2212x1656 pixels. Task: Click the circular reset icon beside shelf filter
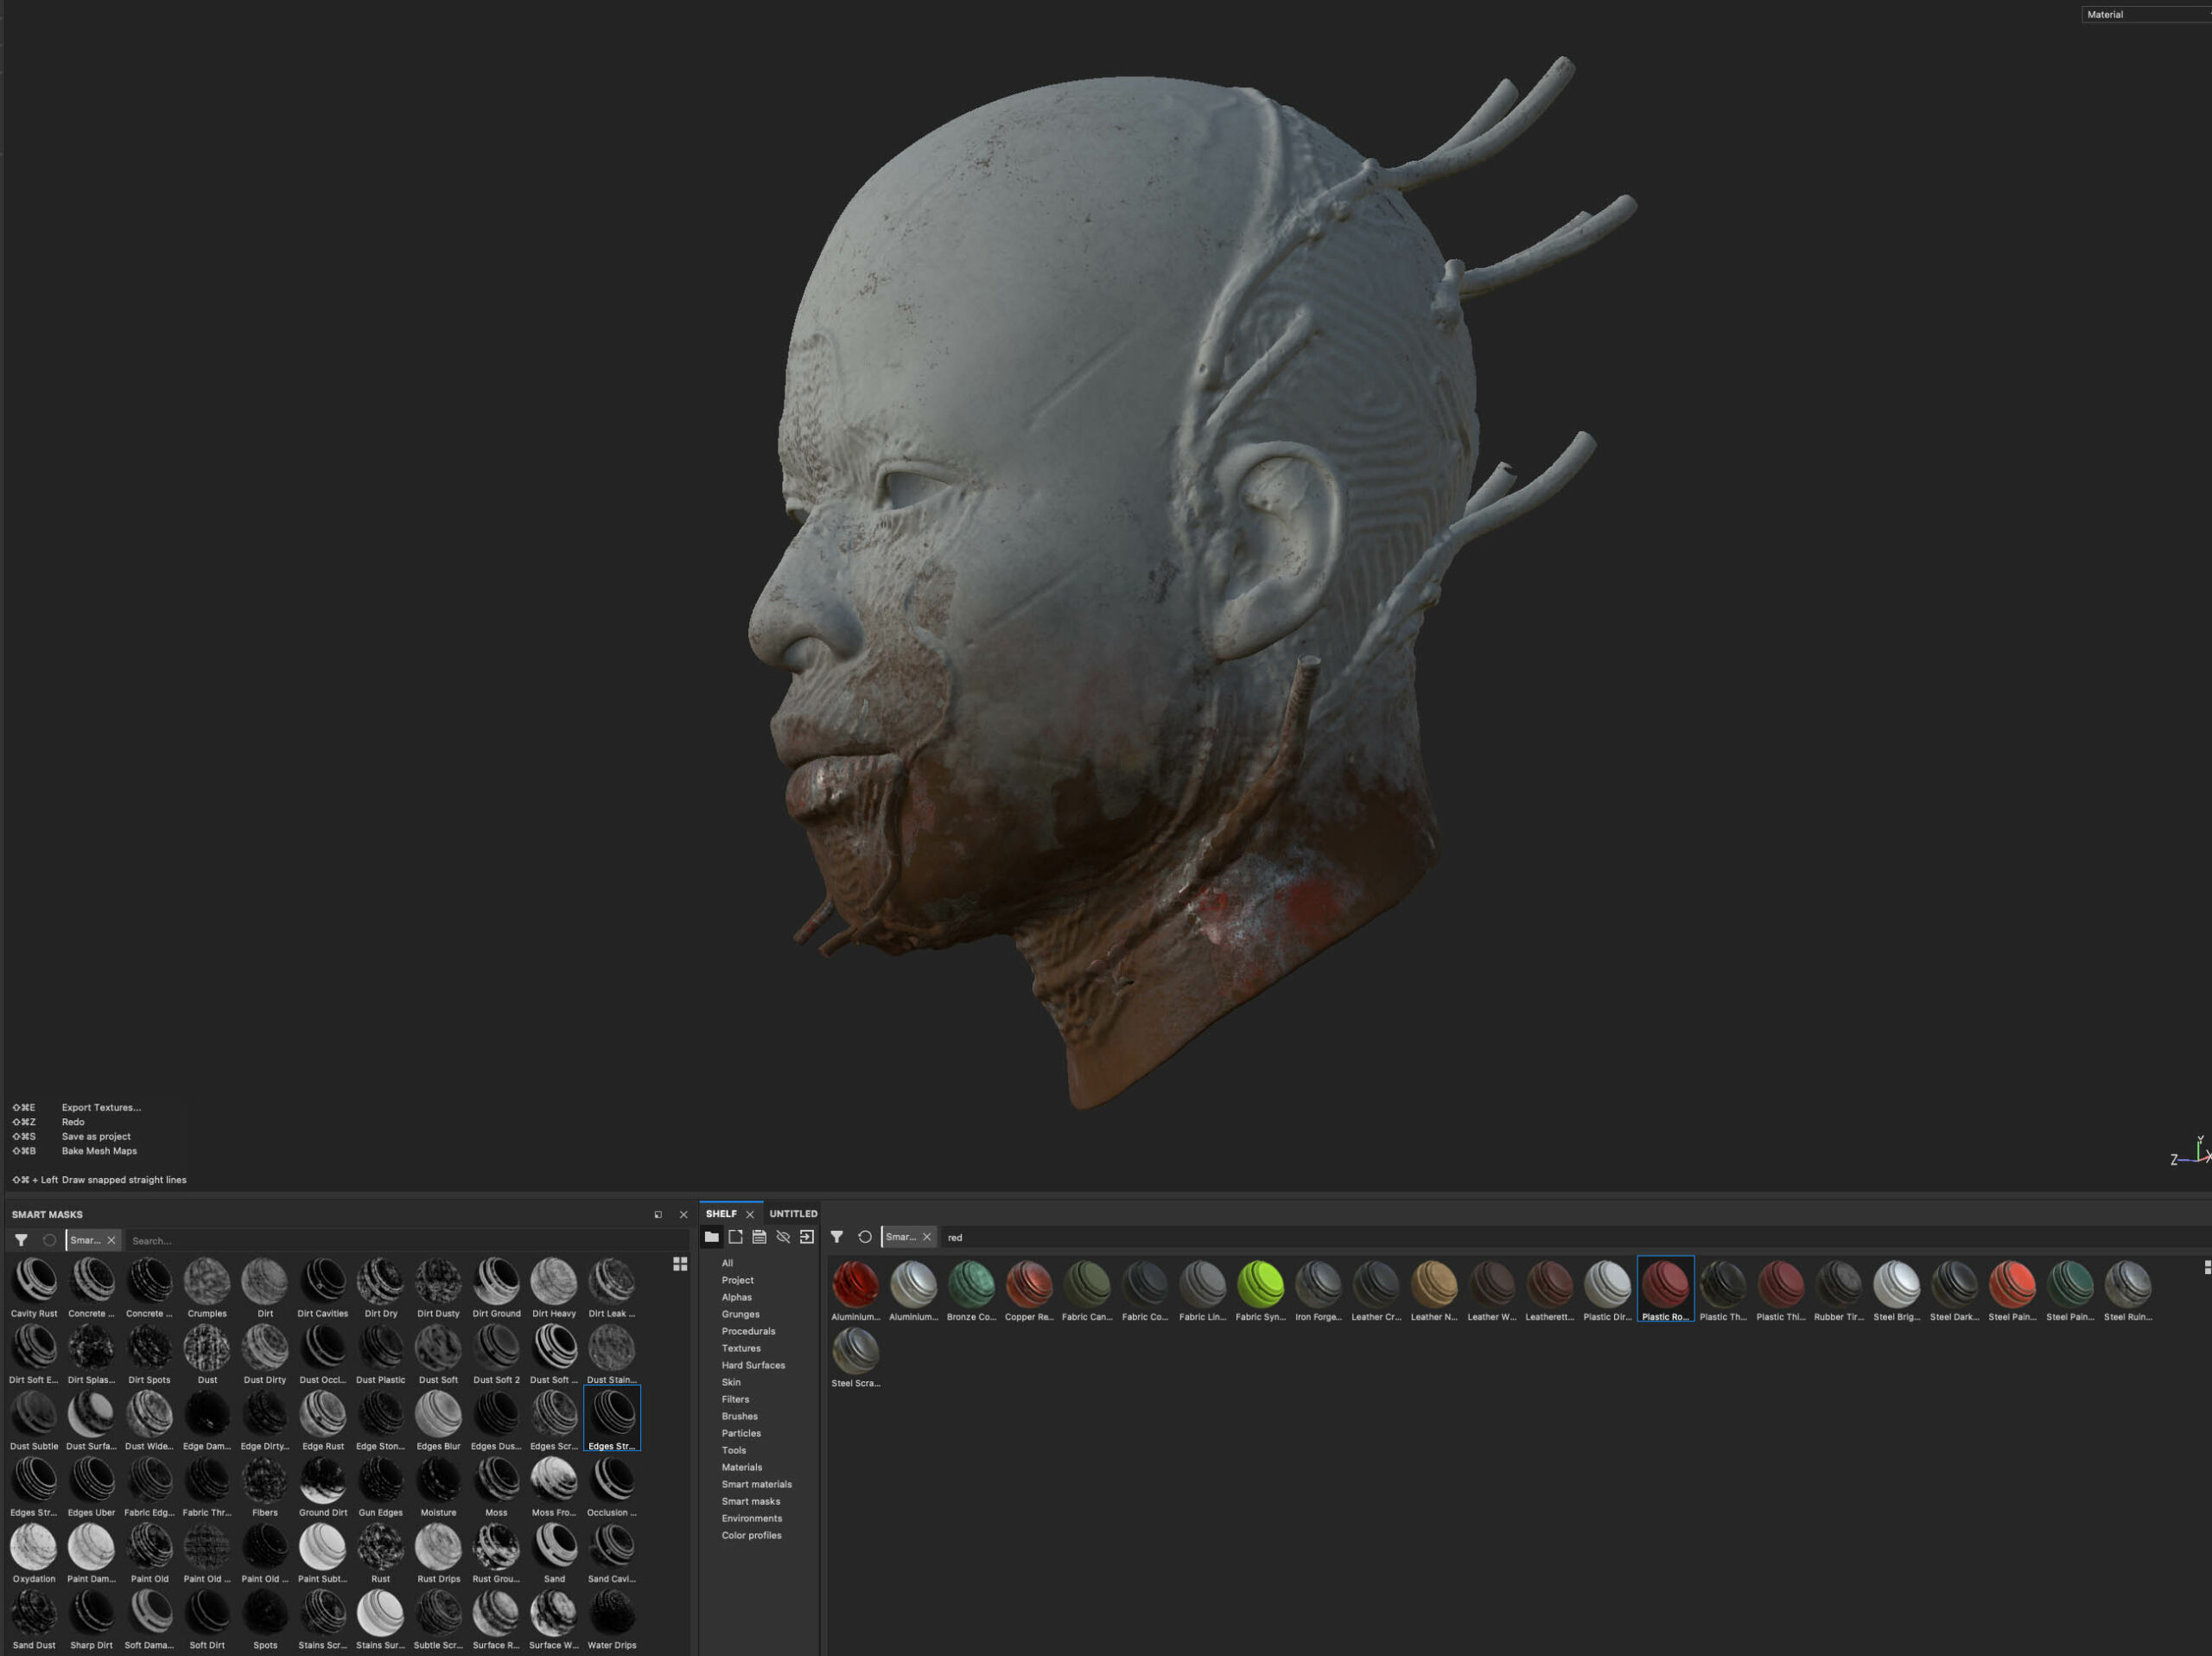click(865, 1237)
